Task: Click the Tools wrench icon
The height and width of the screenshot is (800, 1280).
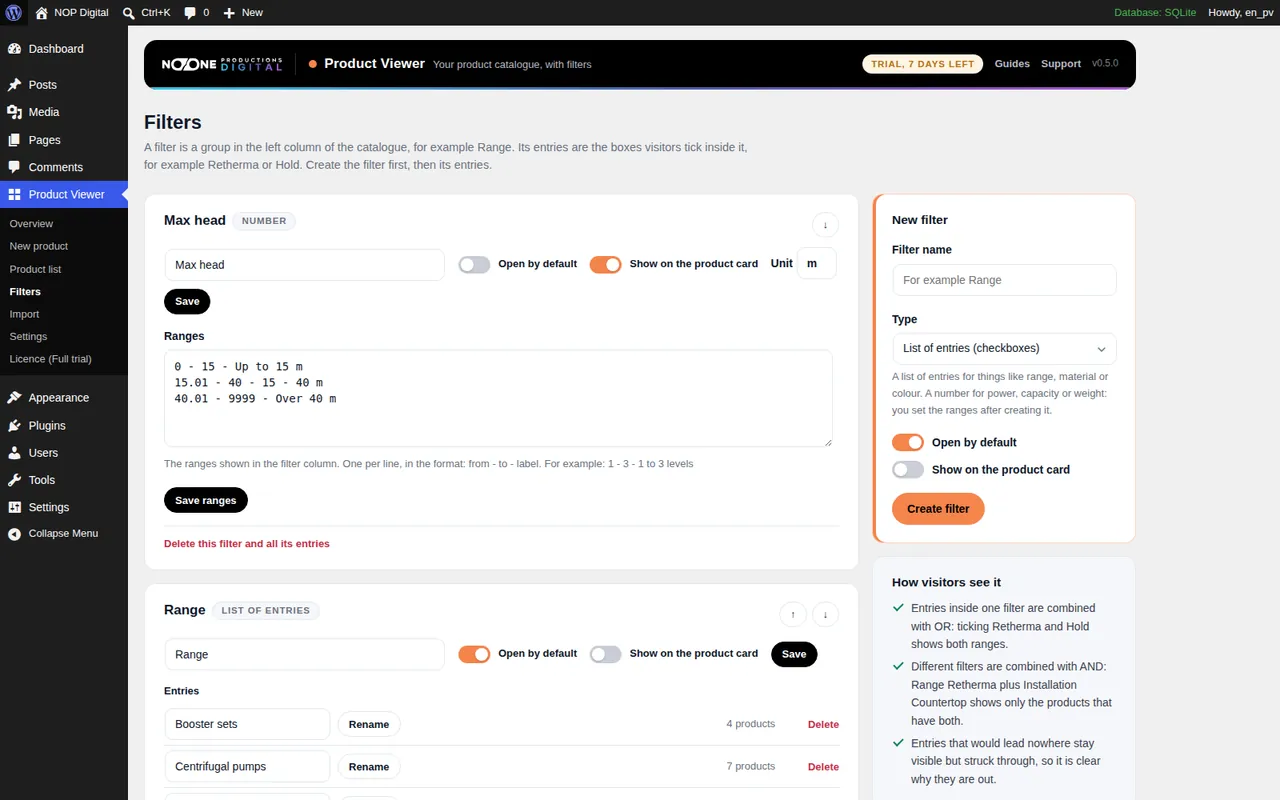Action: coord(14,480)
